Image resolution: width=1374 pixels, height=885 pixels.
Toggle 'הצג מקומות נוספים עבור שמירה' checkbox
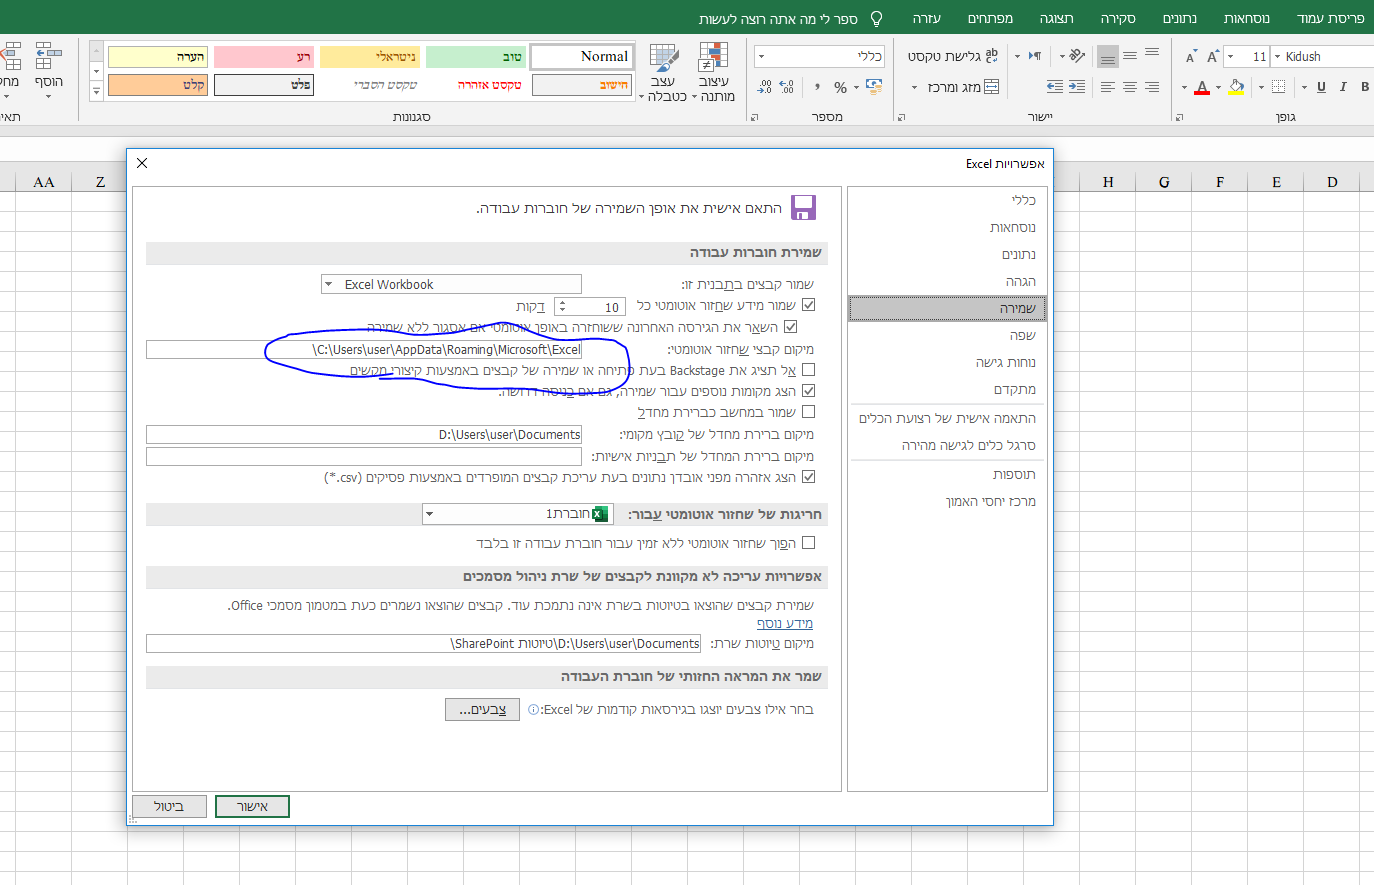click(x=809, y=391)
